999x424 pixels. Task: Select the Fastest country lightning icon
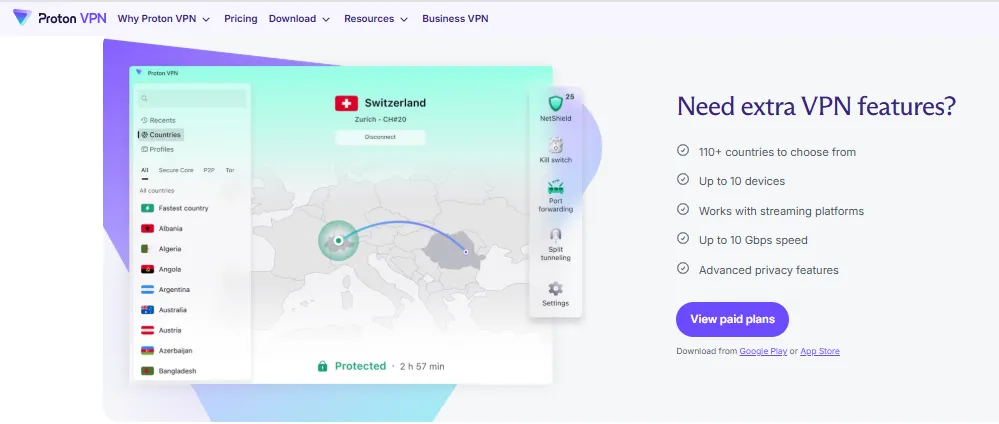(x=147, y=208)
